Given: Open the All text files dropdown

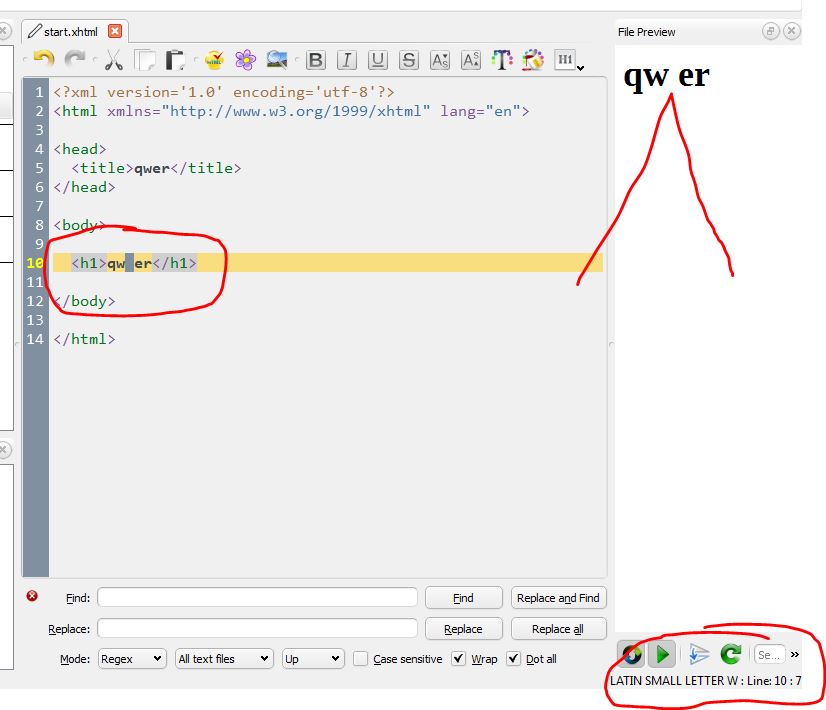Looking at the screenshot, I should coord(224,659).
